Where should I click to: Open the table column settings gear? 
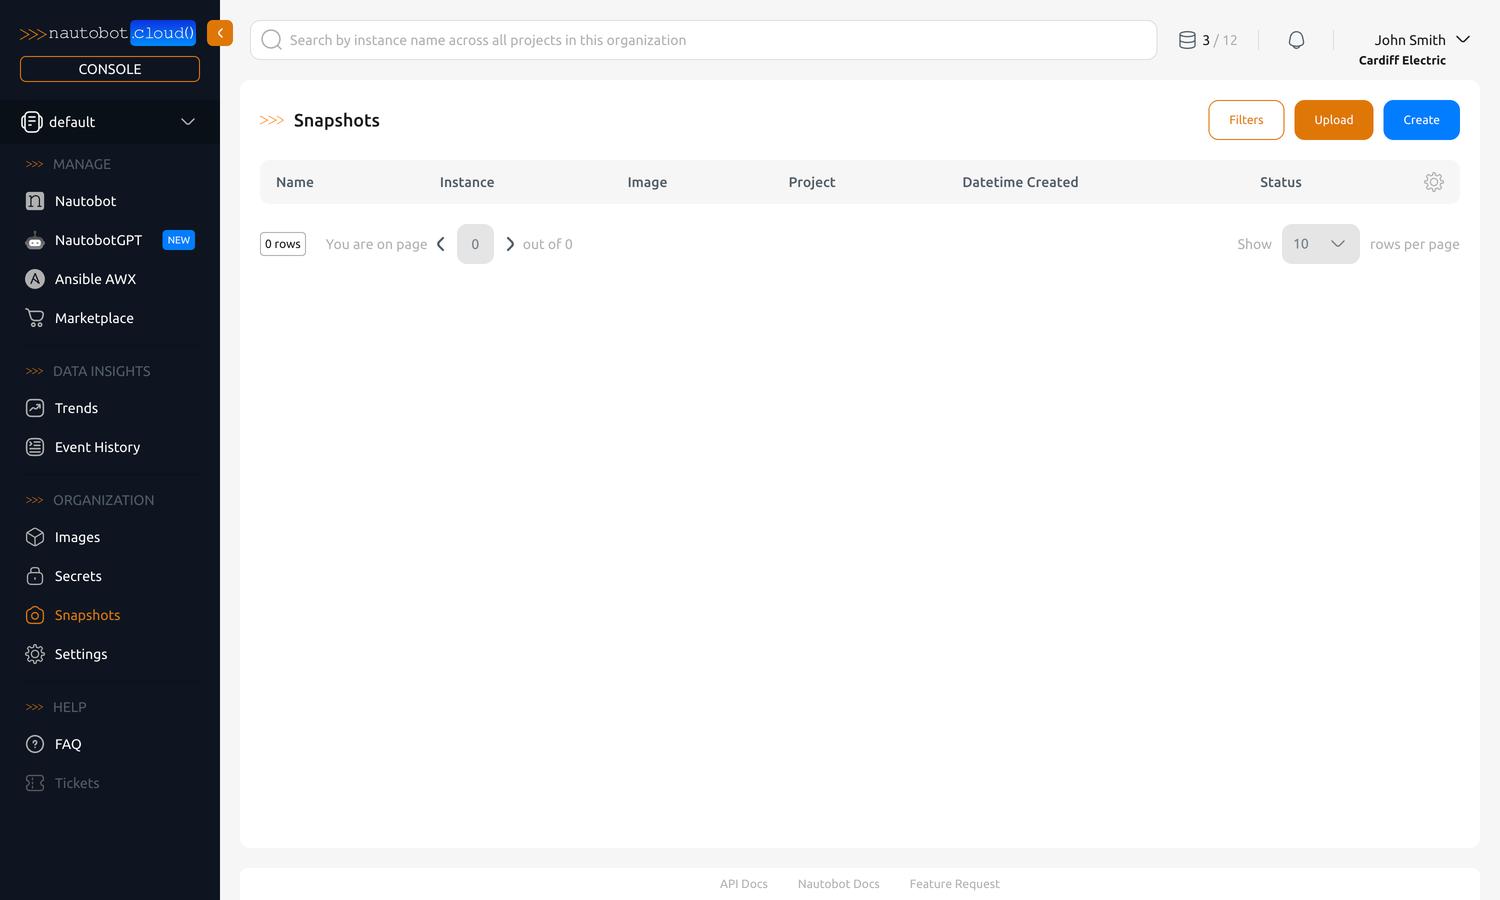tap(1434, 182)
